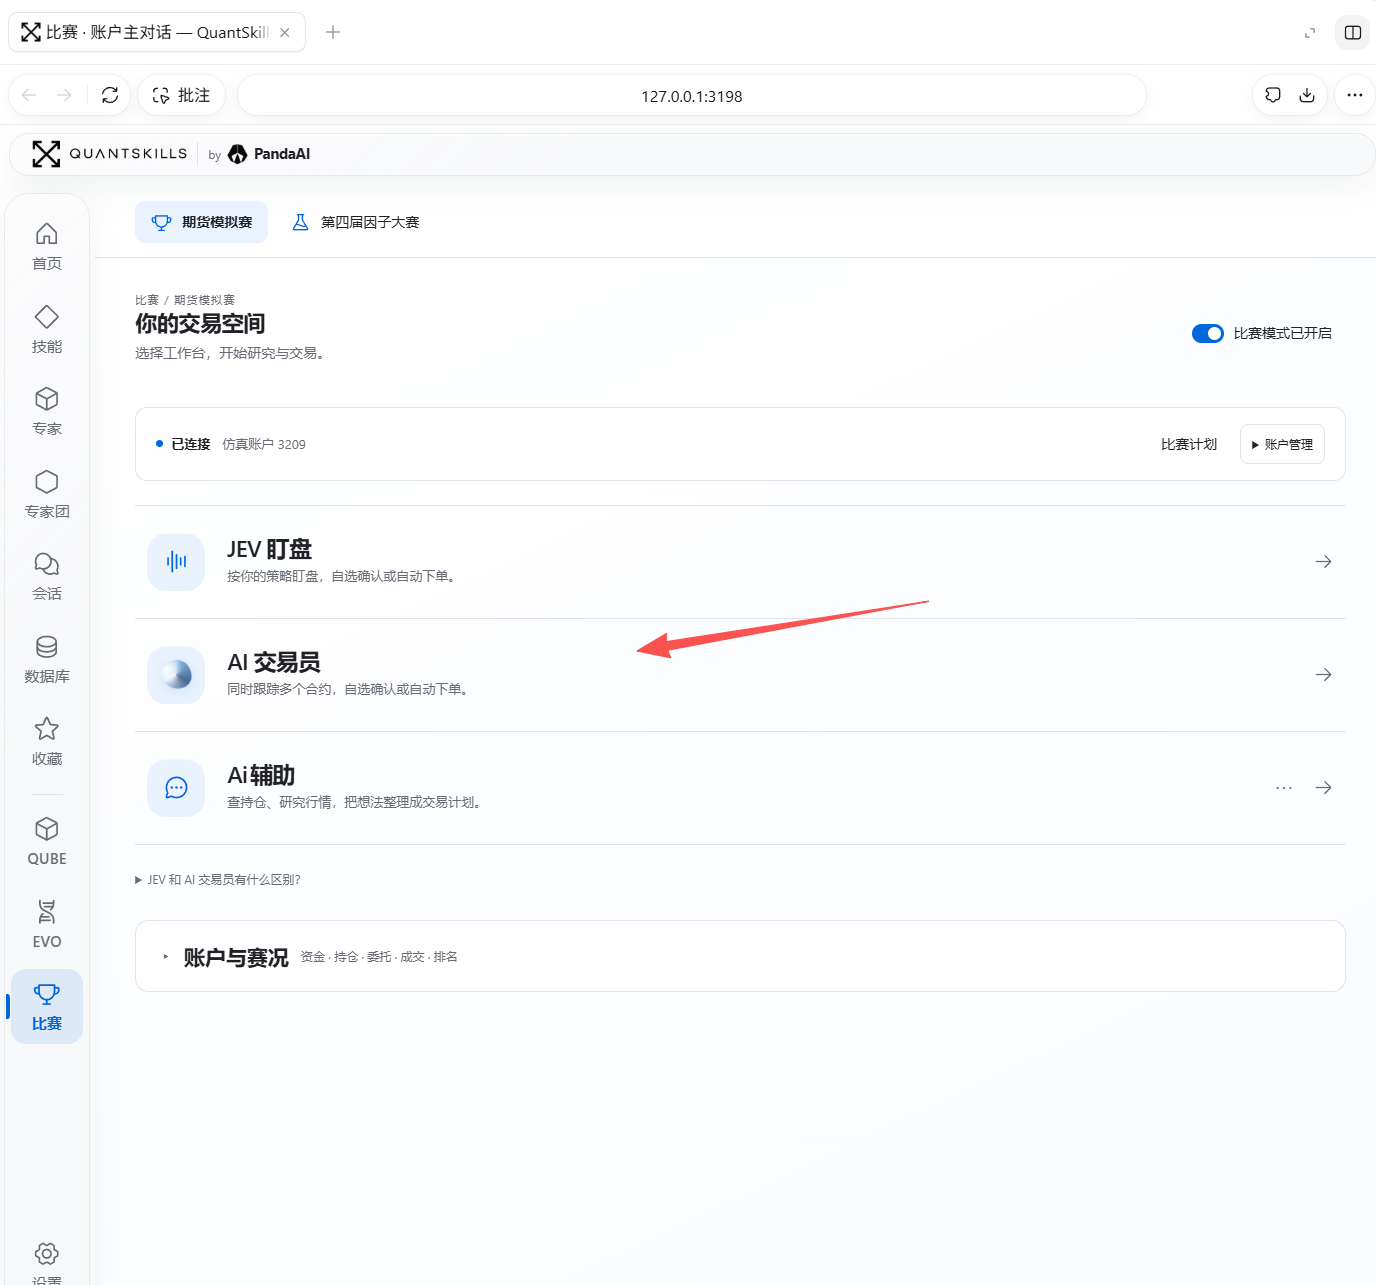Toggle the browser side panel icon
The image size is (1376, 1285).
click(1352, 32)
